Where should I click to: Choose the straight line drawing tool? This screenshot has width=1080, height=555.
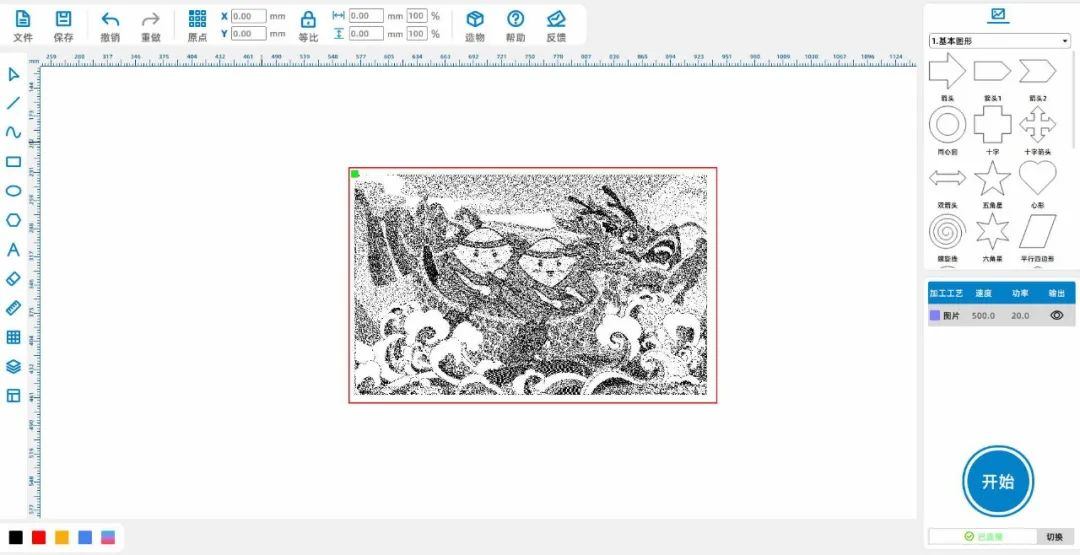14,103
